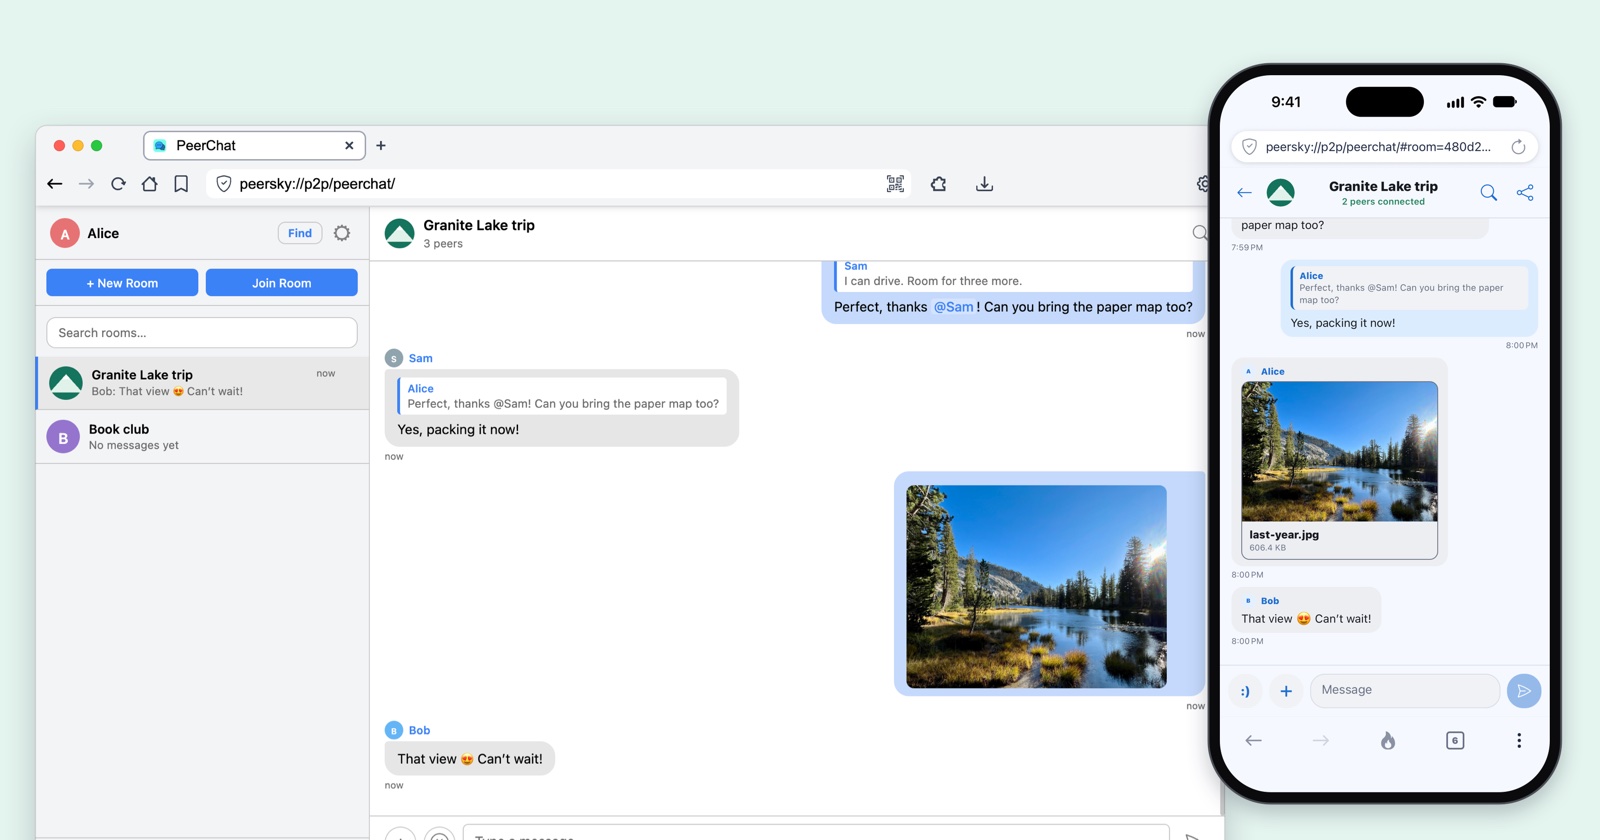Create a room with + New Room
Screen dimensions: 1600x840
[122, 283]
